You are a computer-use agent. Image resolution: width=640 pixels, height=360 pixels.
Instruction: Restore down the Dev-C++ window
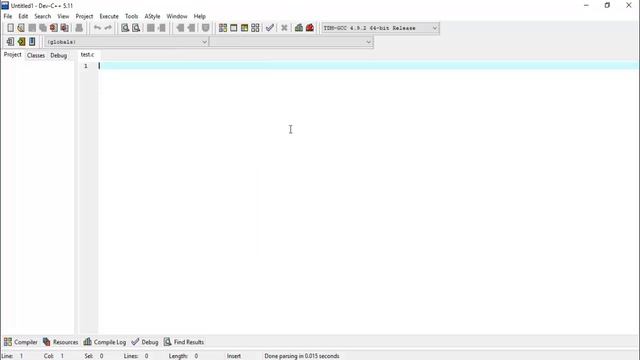[x=607, y=5]
